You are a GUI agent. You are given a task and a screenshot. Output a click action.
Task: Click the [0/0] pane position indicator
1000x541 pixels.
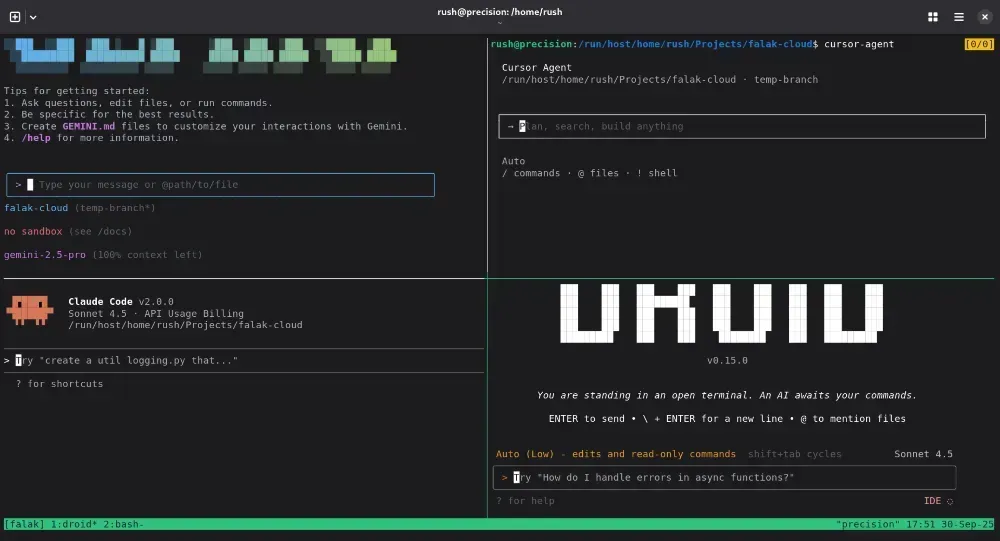(979, 44)
